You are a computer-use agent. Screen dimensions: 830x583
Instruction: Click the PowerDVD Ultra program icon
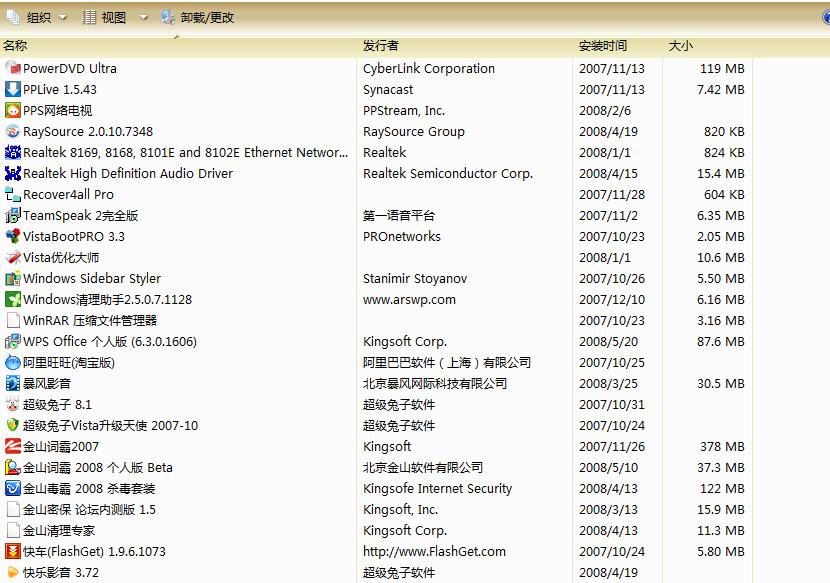click(13, 68)
